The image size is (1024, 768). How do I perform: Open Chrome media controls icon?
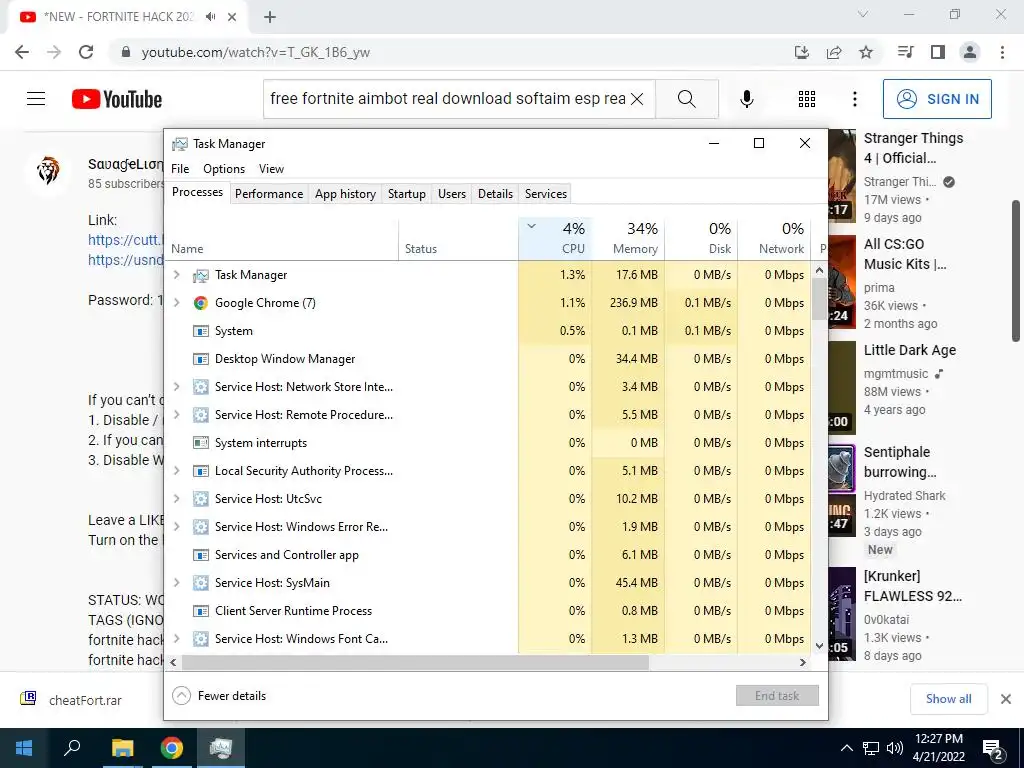(x=905, y=52)
